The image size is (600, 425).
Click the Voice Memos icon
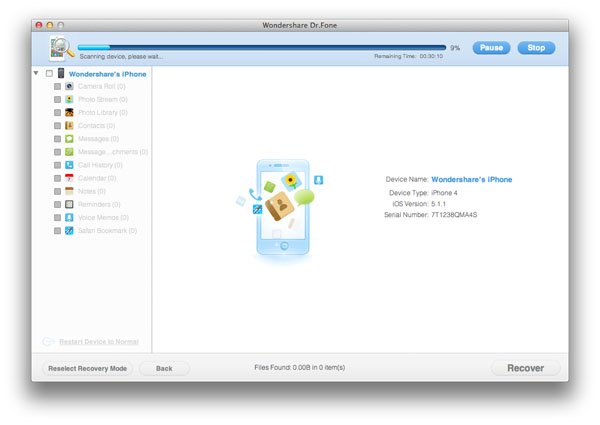tap(69, 218)
